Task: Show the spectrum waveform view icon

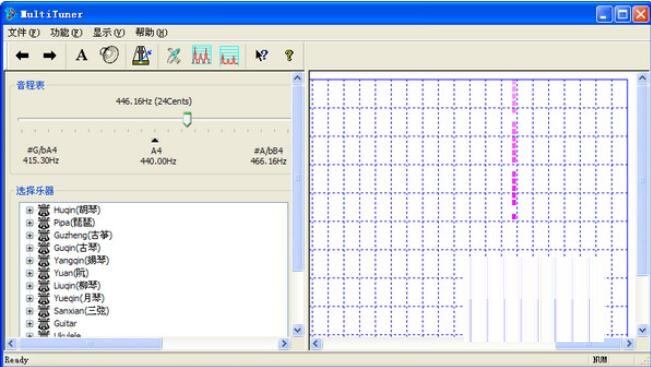Action: 202,55
